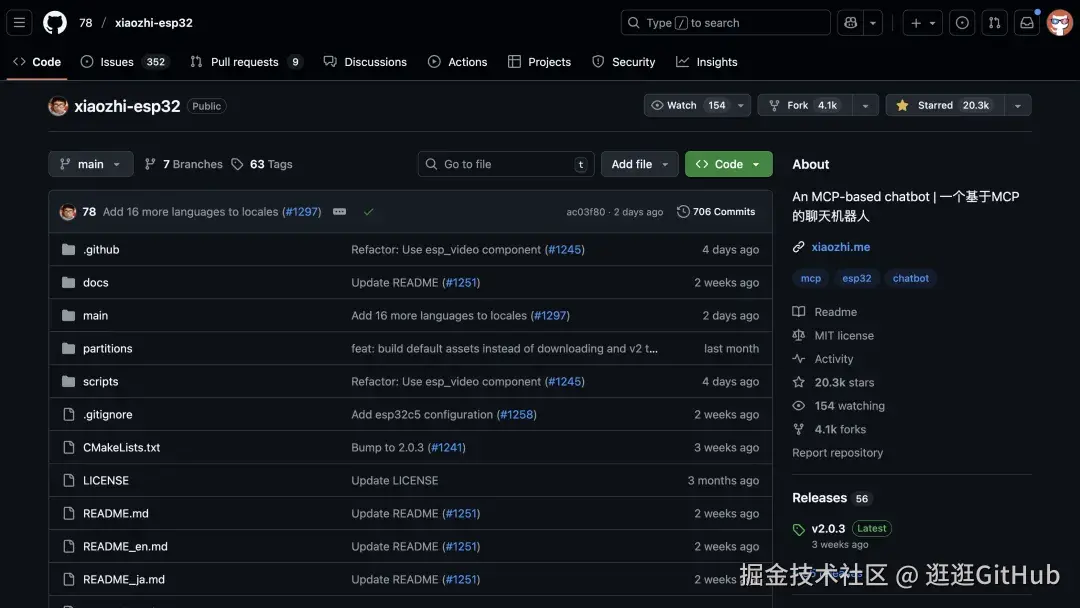View 706 Commits history
Viewport: 1080px width, 608px height.
tap(716, 211)
